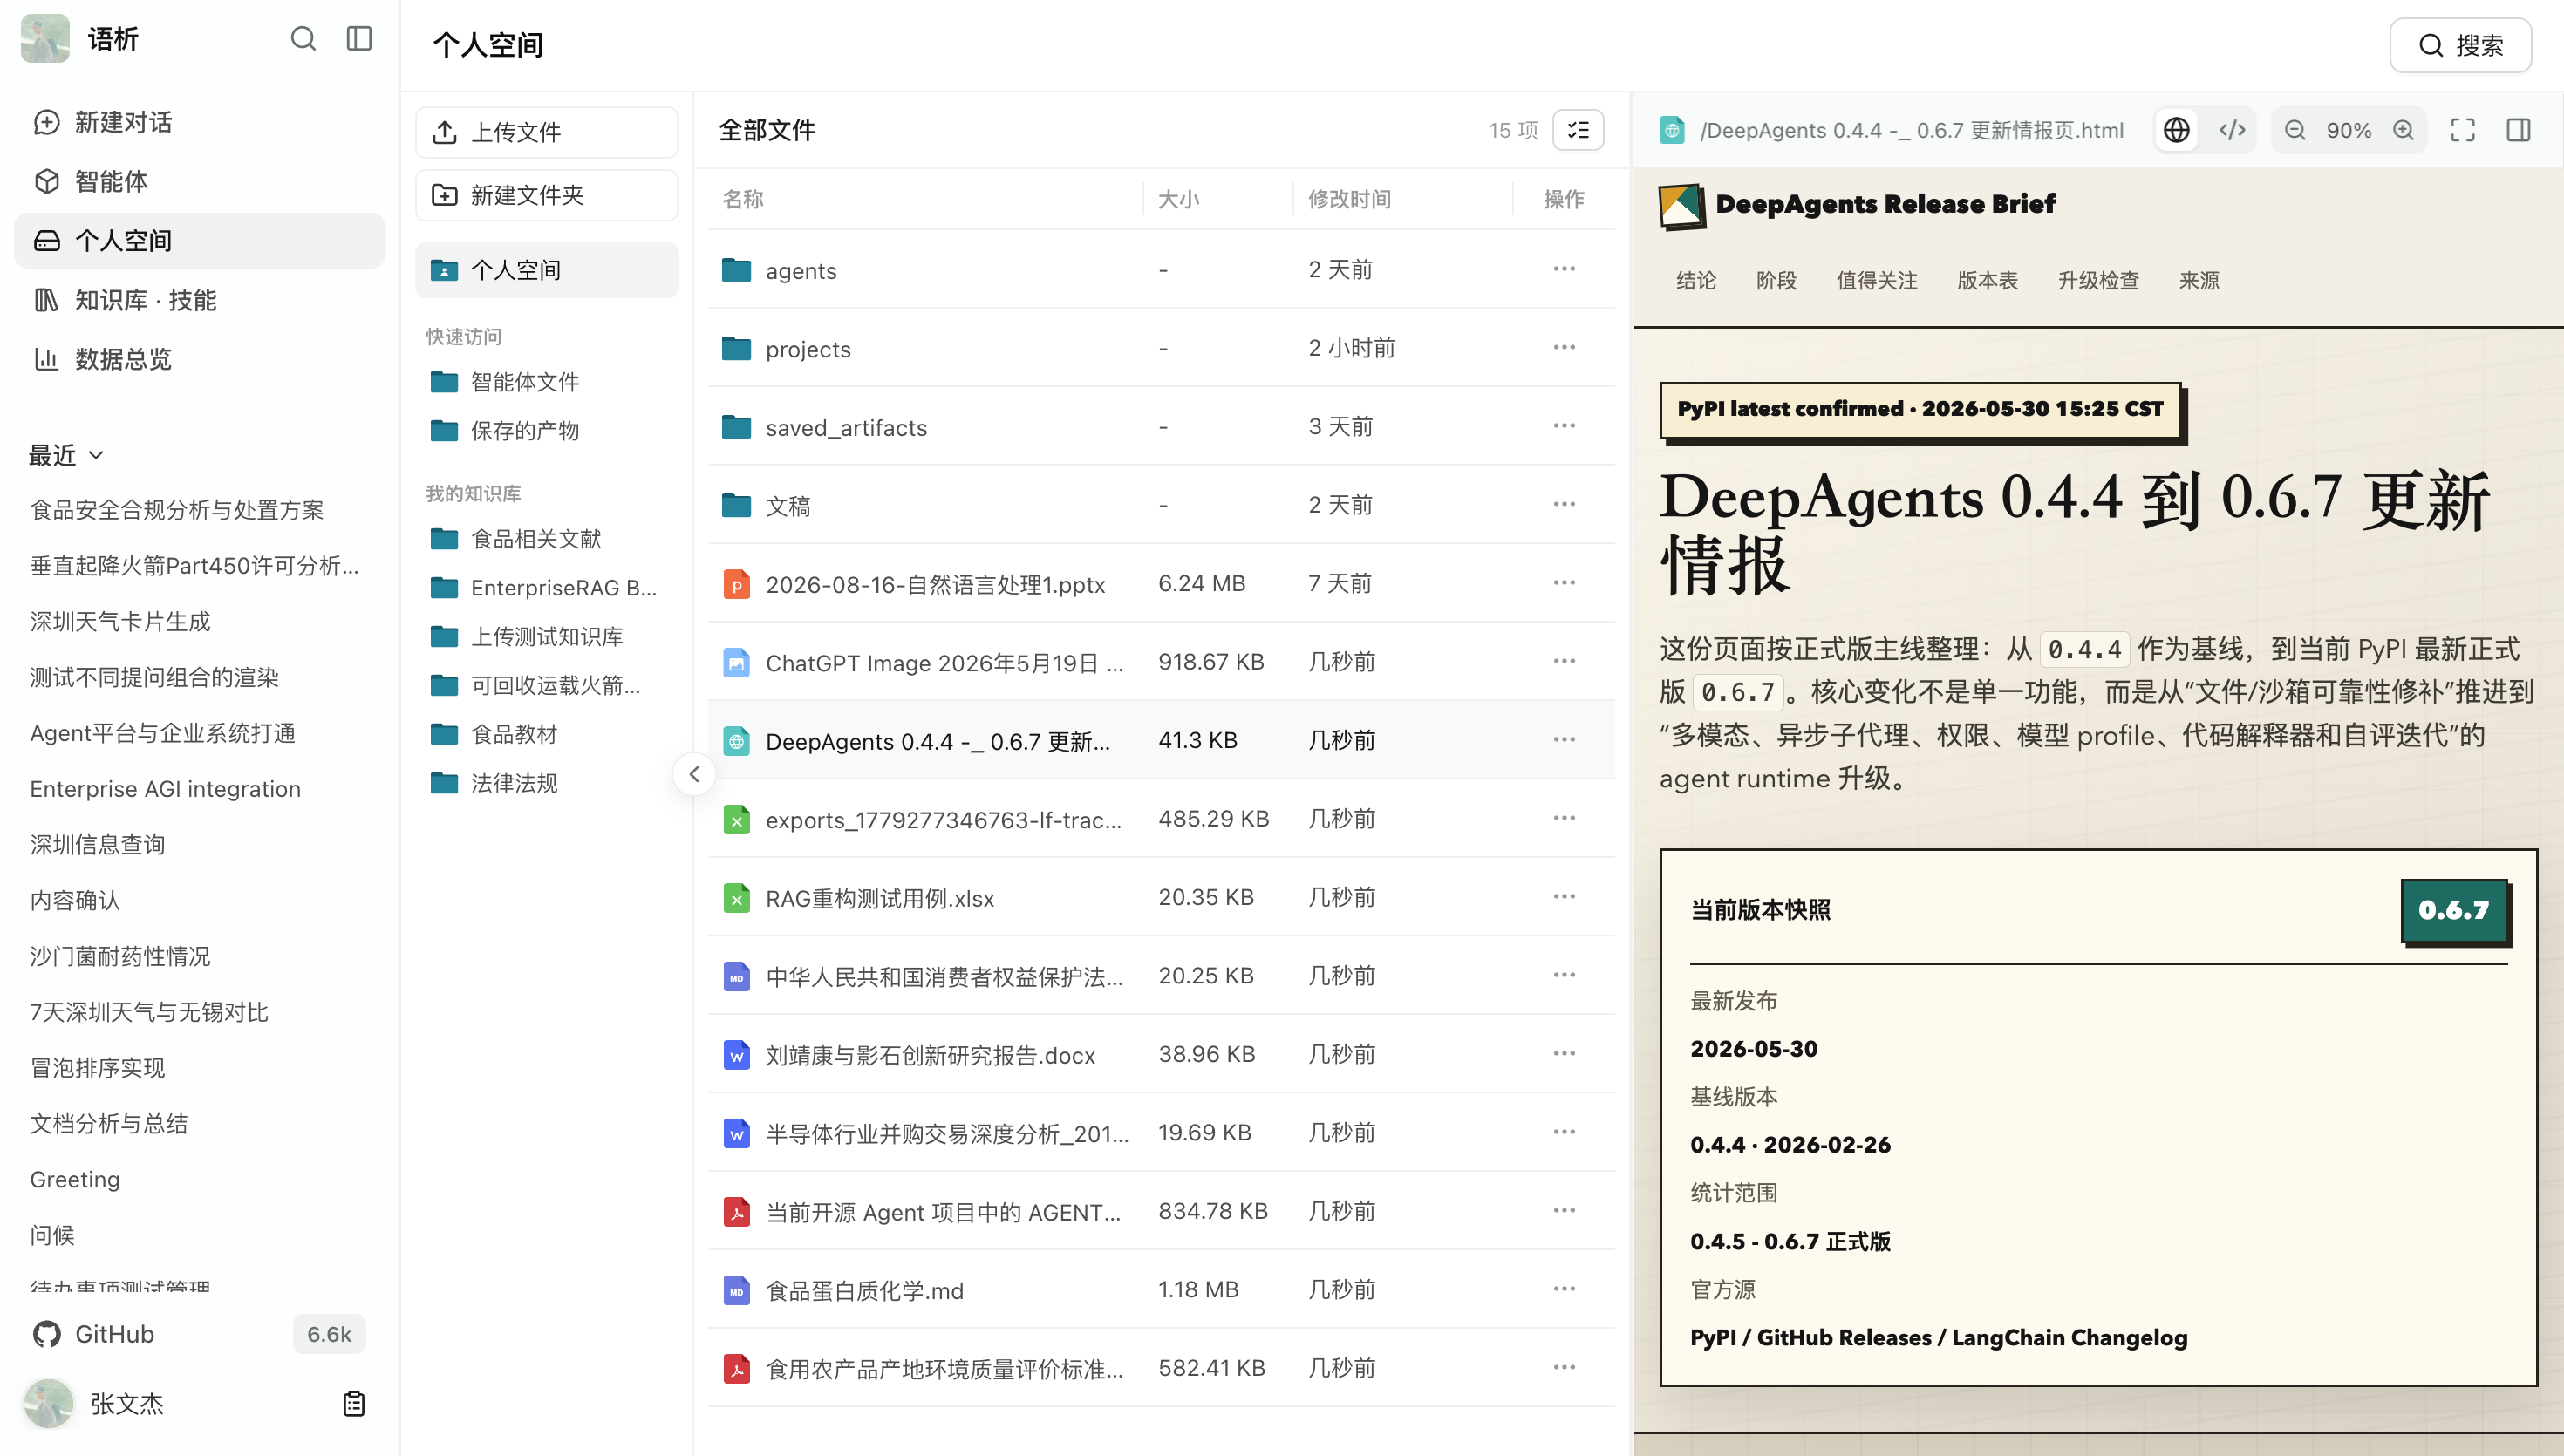The width and height of the screenshot is (2564, 1456).
Task: Go to 版本表 section in the brief
Action: (x=1988, y=280)
